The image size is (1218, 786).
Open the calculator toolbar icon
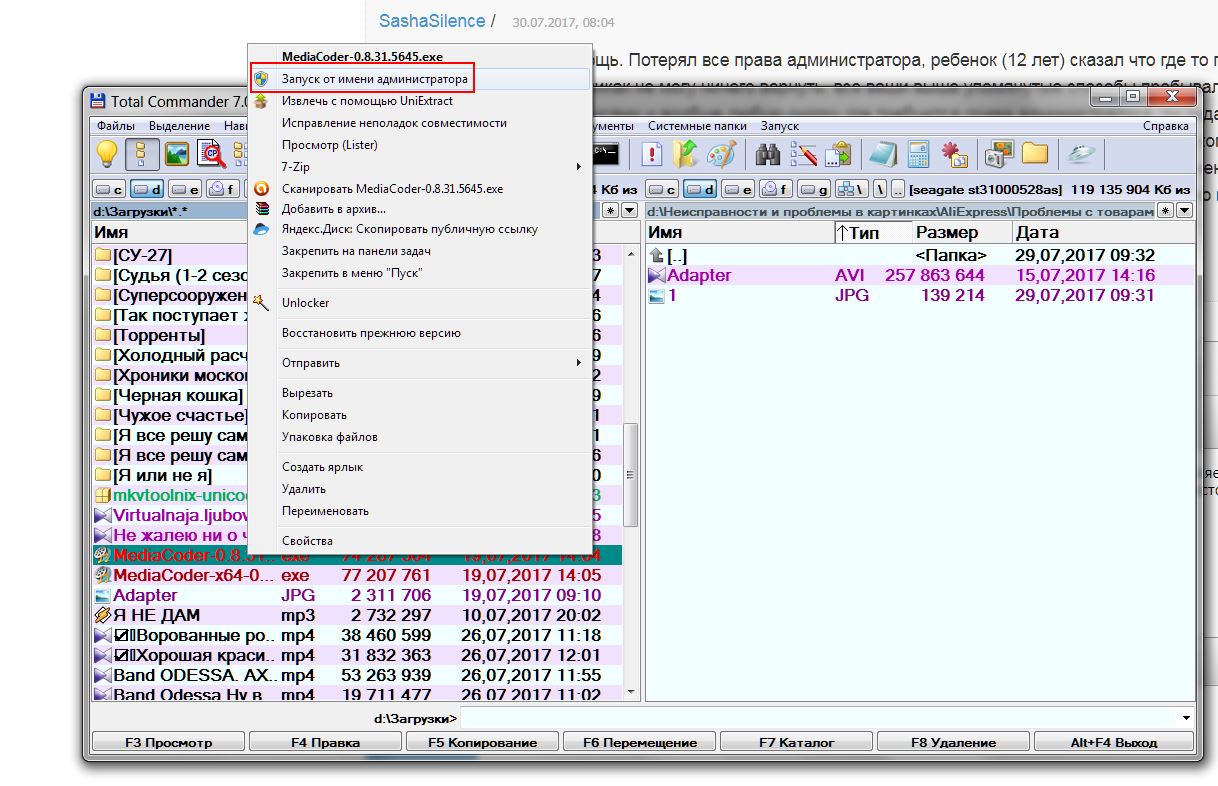[919, 153]
